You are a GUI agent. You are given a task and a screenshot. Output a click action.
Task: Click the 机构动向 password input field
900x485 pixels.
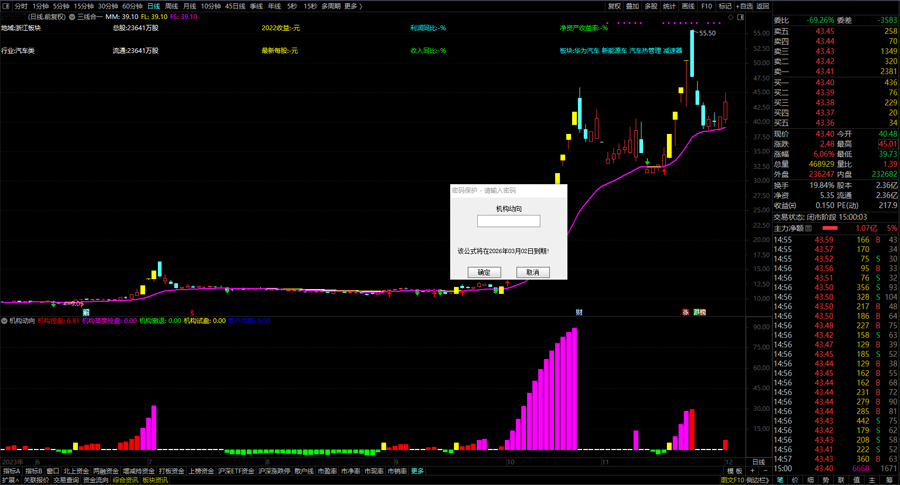pos(509,221)
